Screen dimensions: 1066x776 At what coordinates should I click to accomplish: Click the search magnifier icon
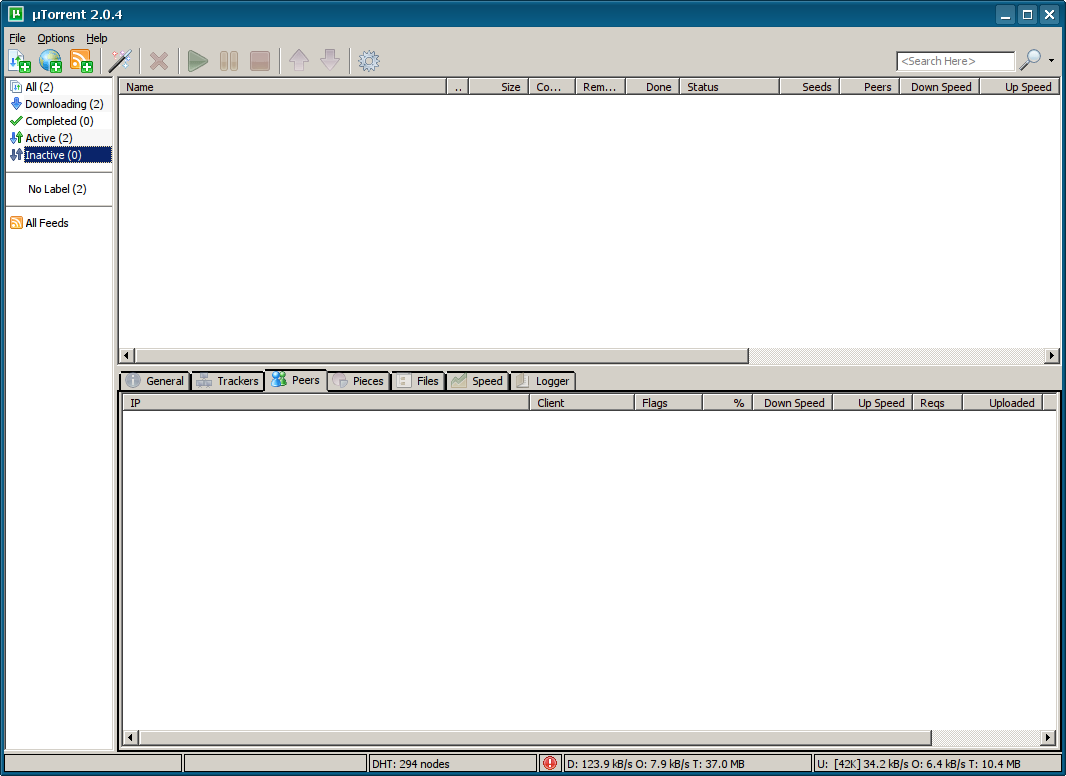(x=1030, y=61)
